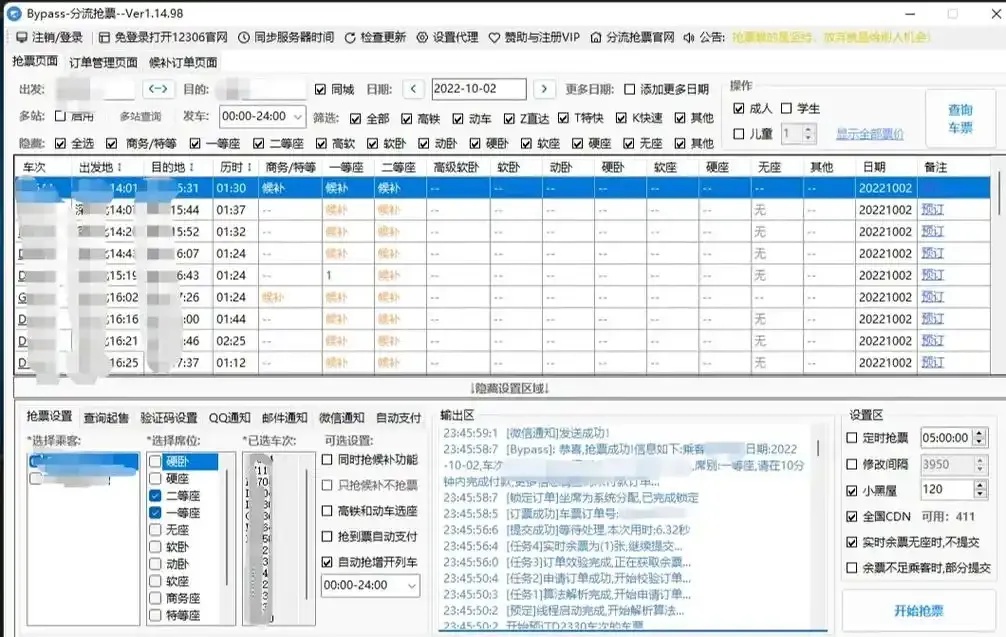Click the 注销/登录 toolbar item
The image size is (1006, 637).
(x=49, y=37)
